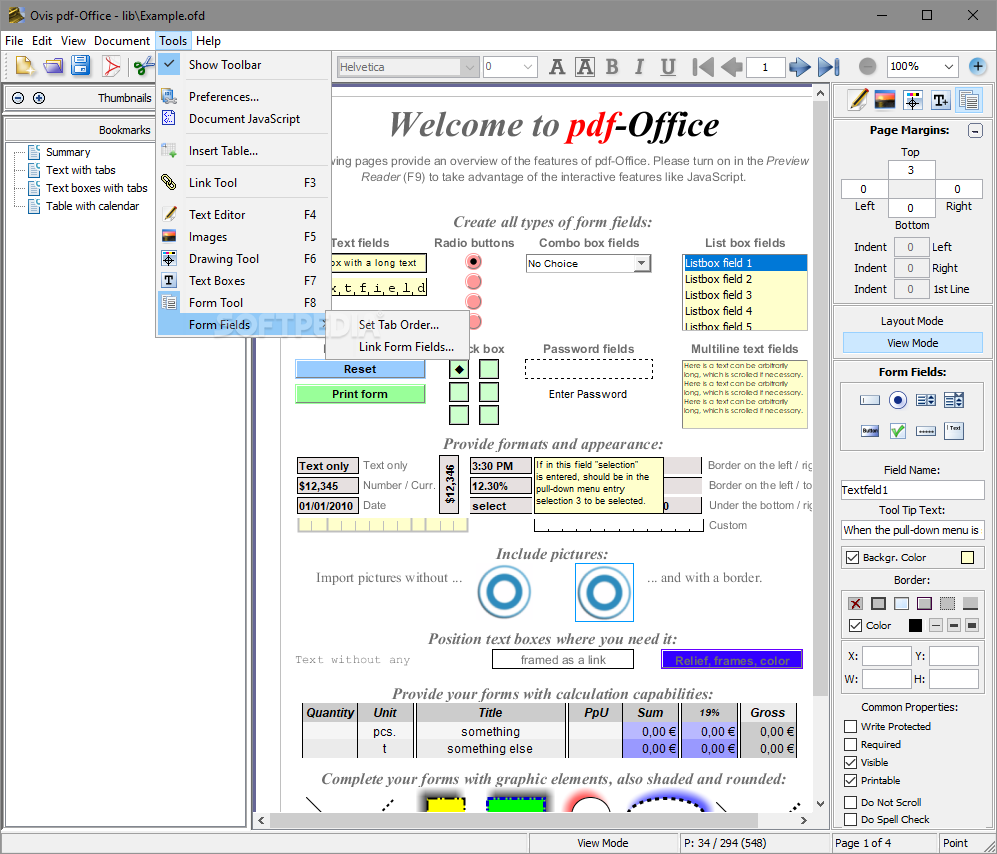Viewport: 997px width, 854px height.
Task: Open the 100% zoom dropdown
Action: click(949, 66)
